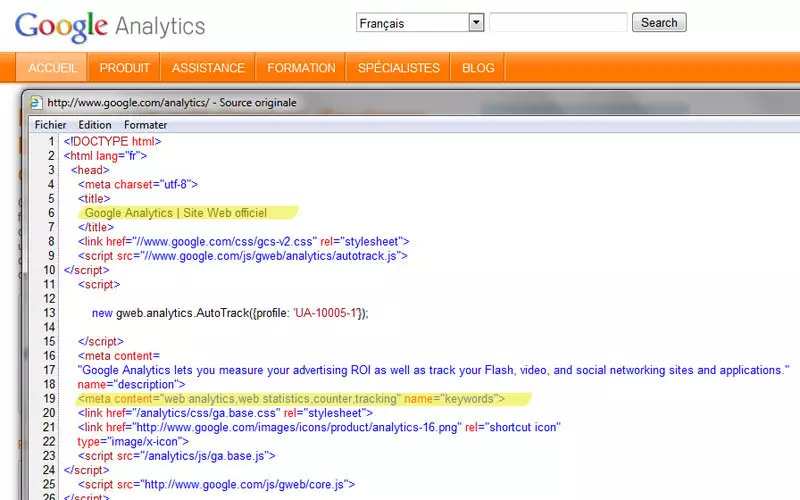Click the Search button

tap(659, 23)
